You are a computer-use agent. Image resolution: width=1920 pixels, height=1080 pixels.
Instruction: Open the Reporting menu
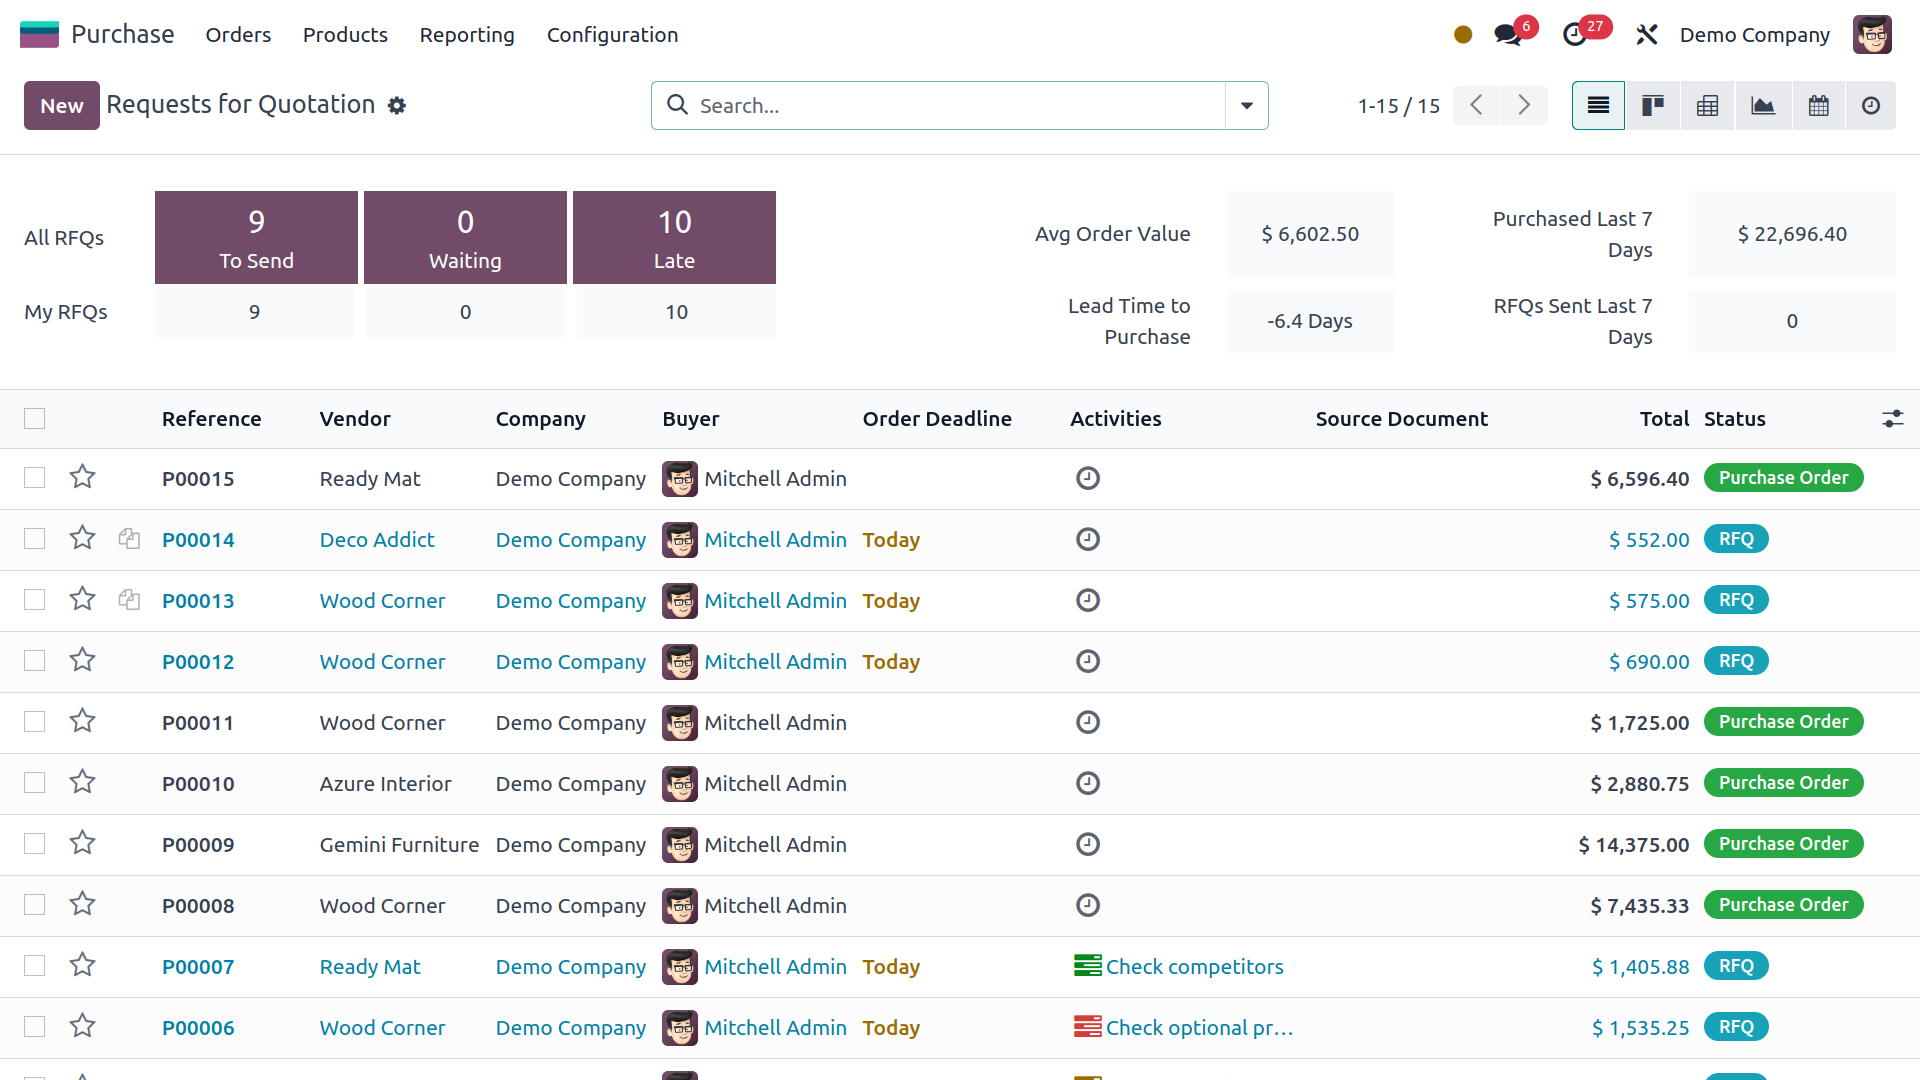pos(467,34)
